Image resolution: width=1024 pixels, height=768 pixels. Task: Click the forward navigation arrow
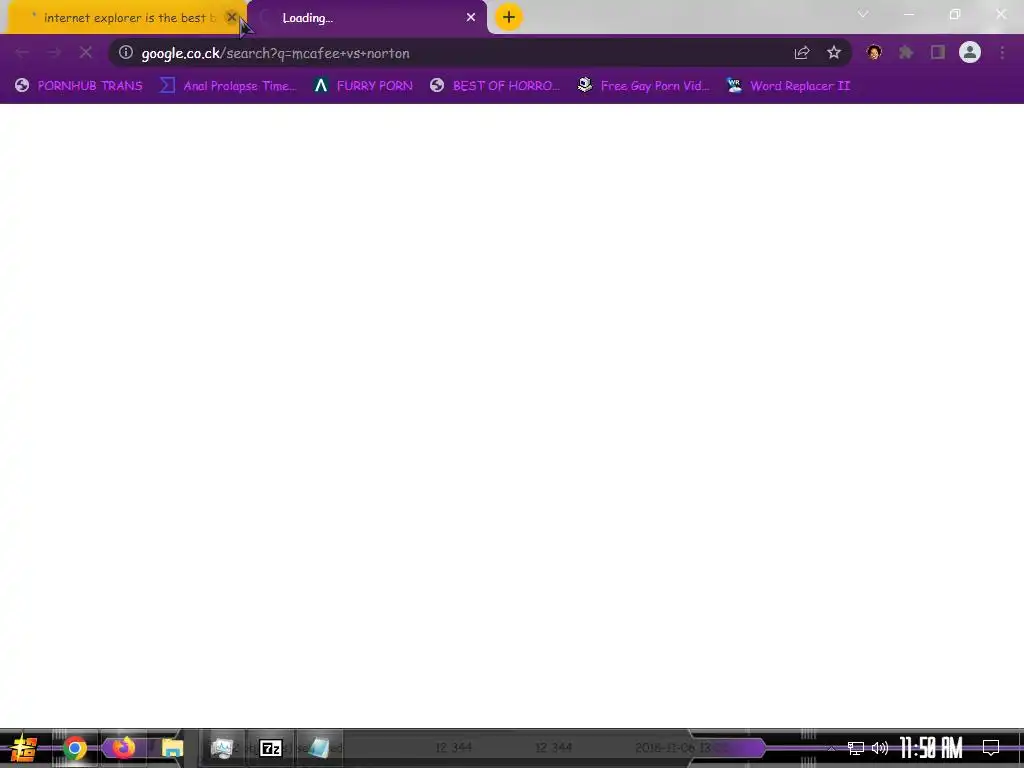pyautogui.click(x=54, y=53)
